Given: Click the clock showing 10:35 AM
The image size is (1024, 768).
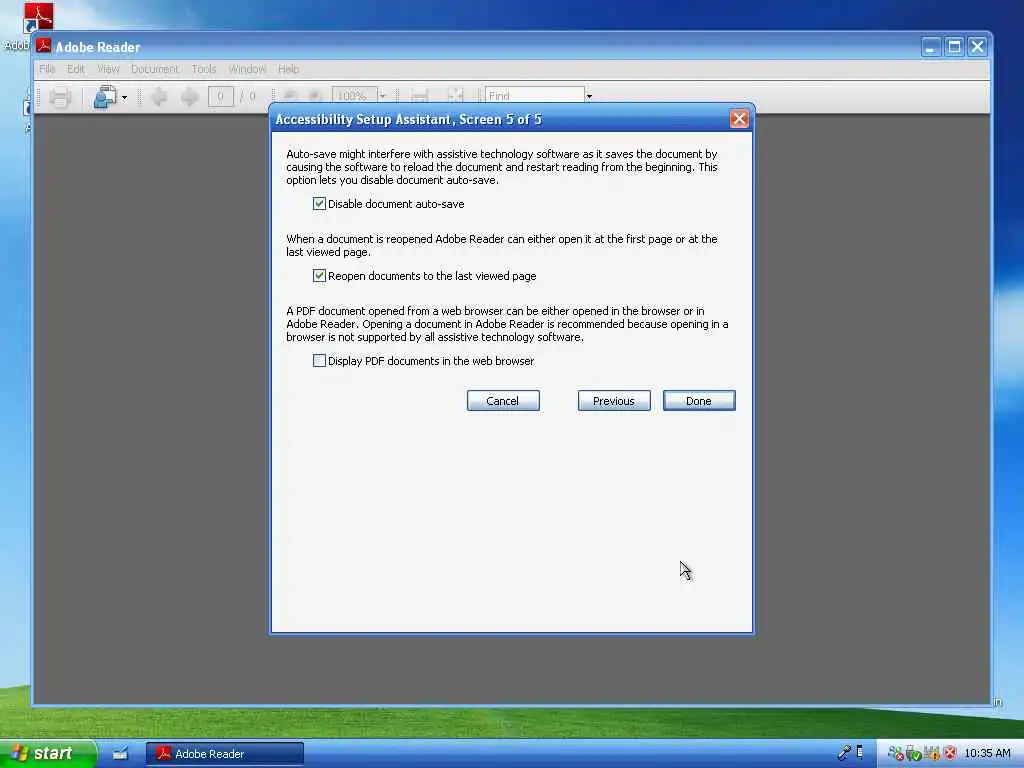Looking at the screenshot, I should pos(987,754).
